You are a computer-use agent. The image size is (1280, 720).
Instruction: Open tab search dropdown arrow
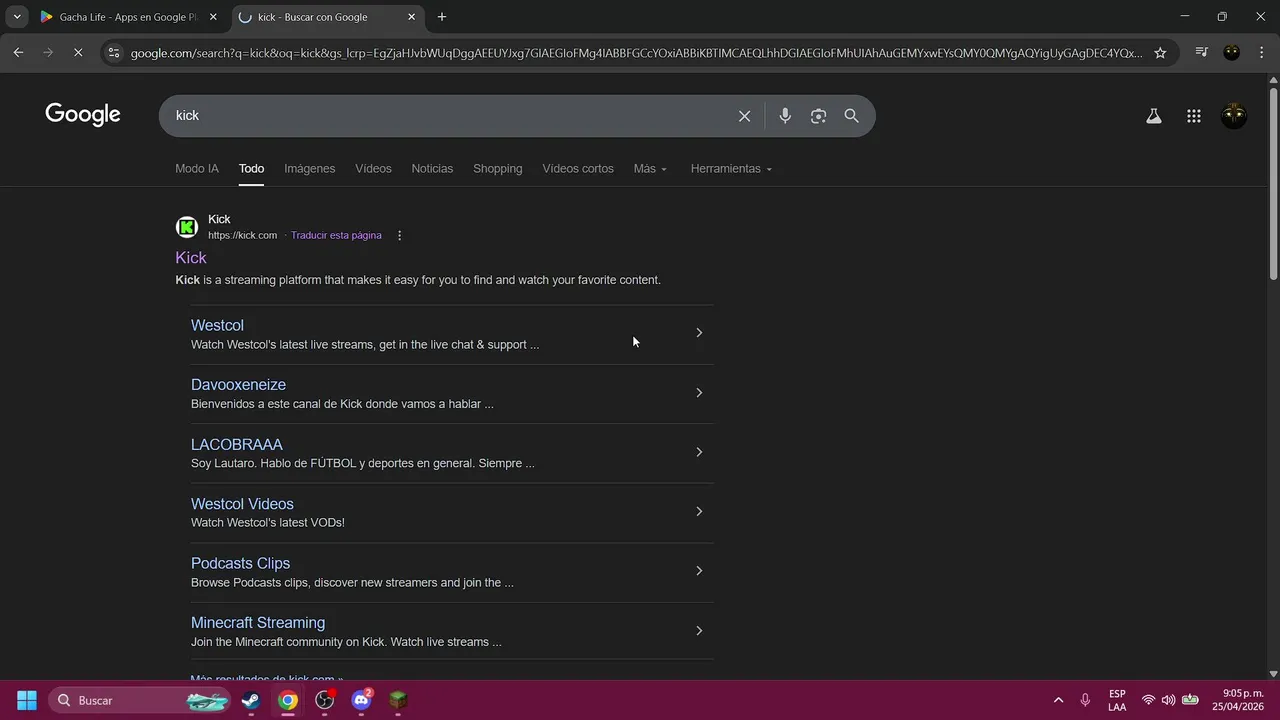[17, 17]
